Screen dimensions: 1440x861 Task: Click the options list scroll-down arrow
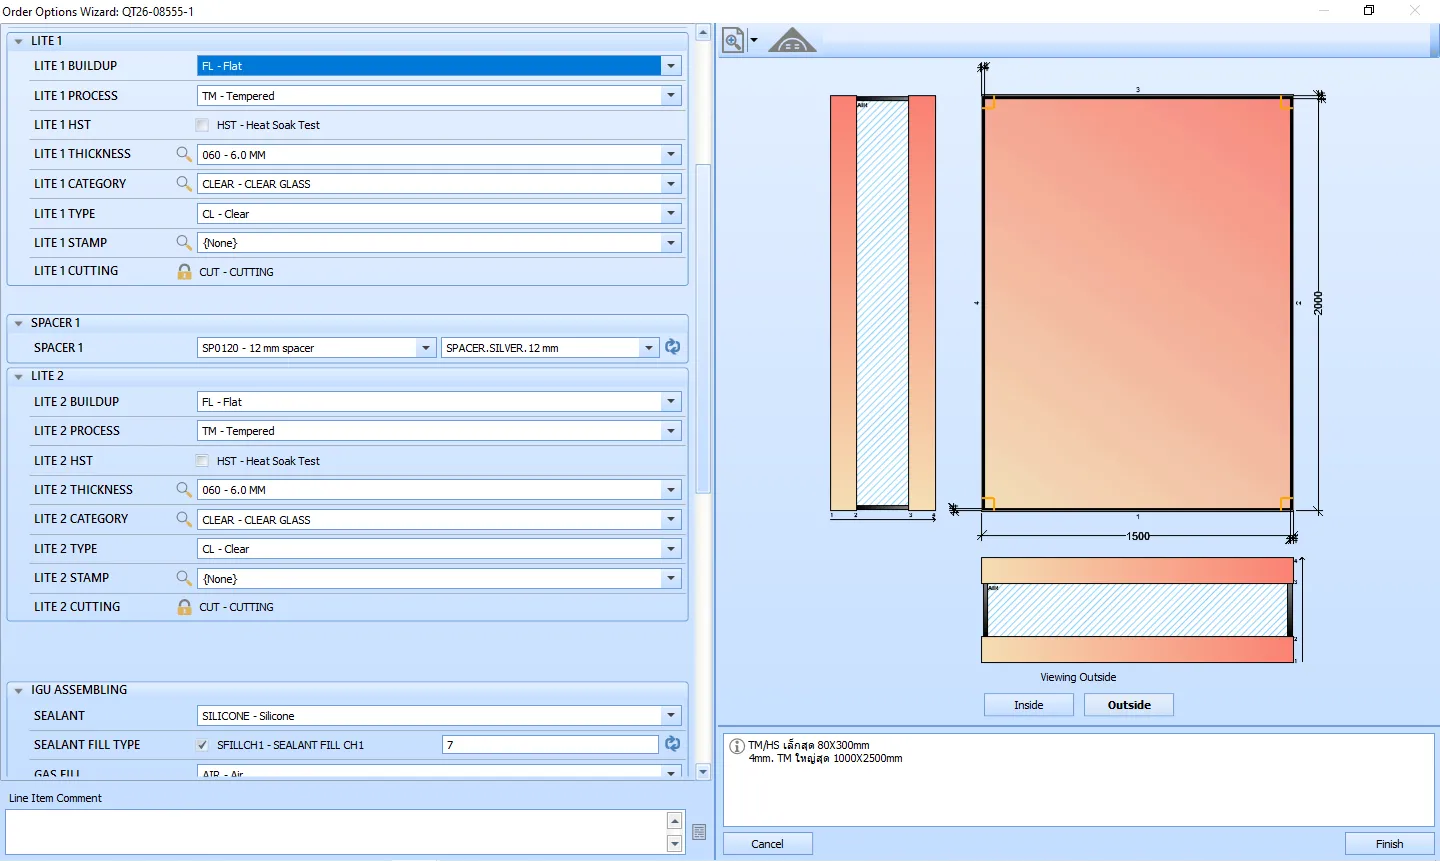pos(703,771)
